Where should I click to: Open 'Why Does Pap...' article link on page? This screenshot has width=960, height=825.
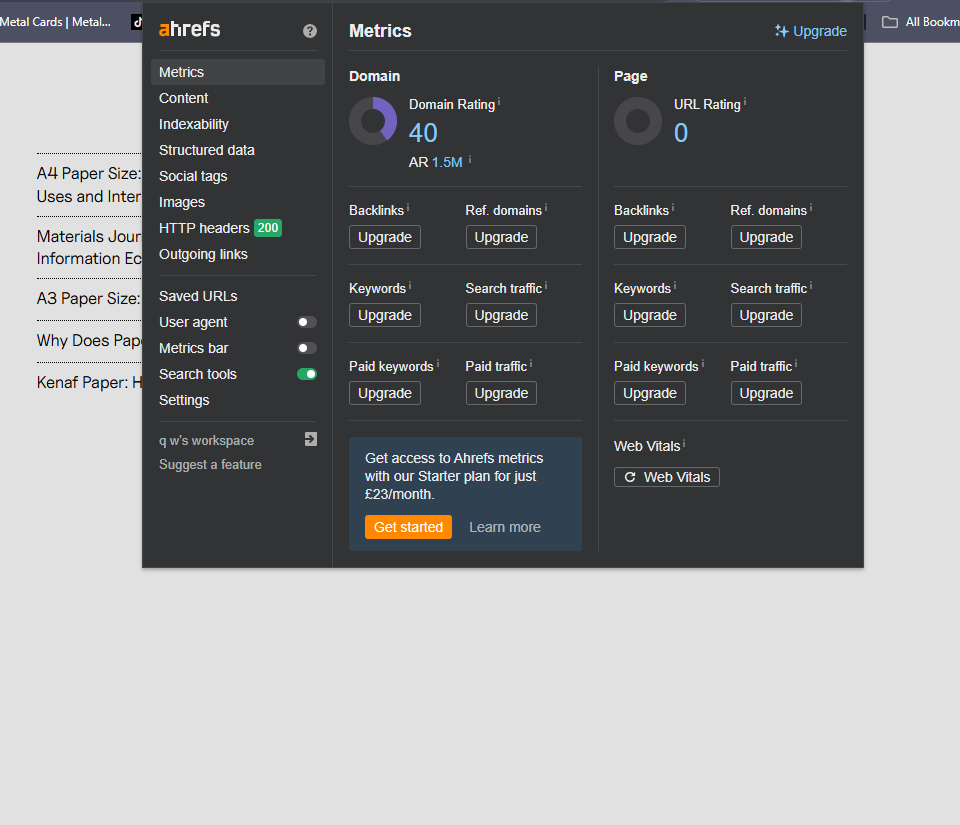pyautogui.click(x=89, y=340)
